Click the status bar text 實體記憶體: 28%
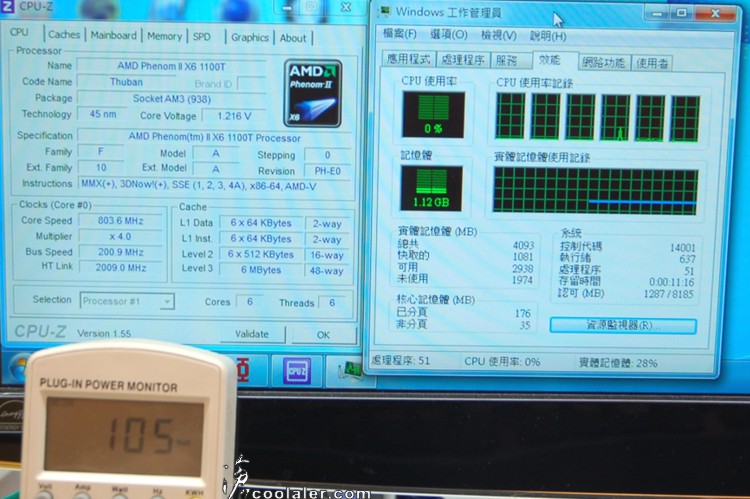 pos(618,363)
